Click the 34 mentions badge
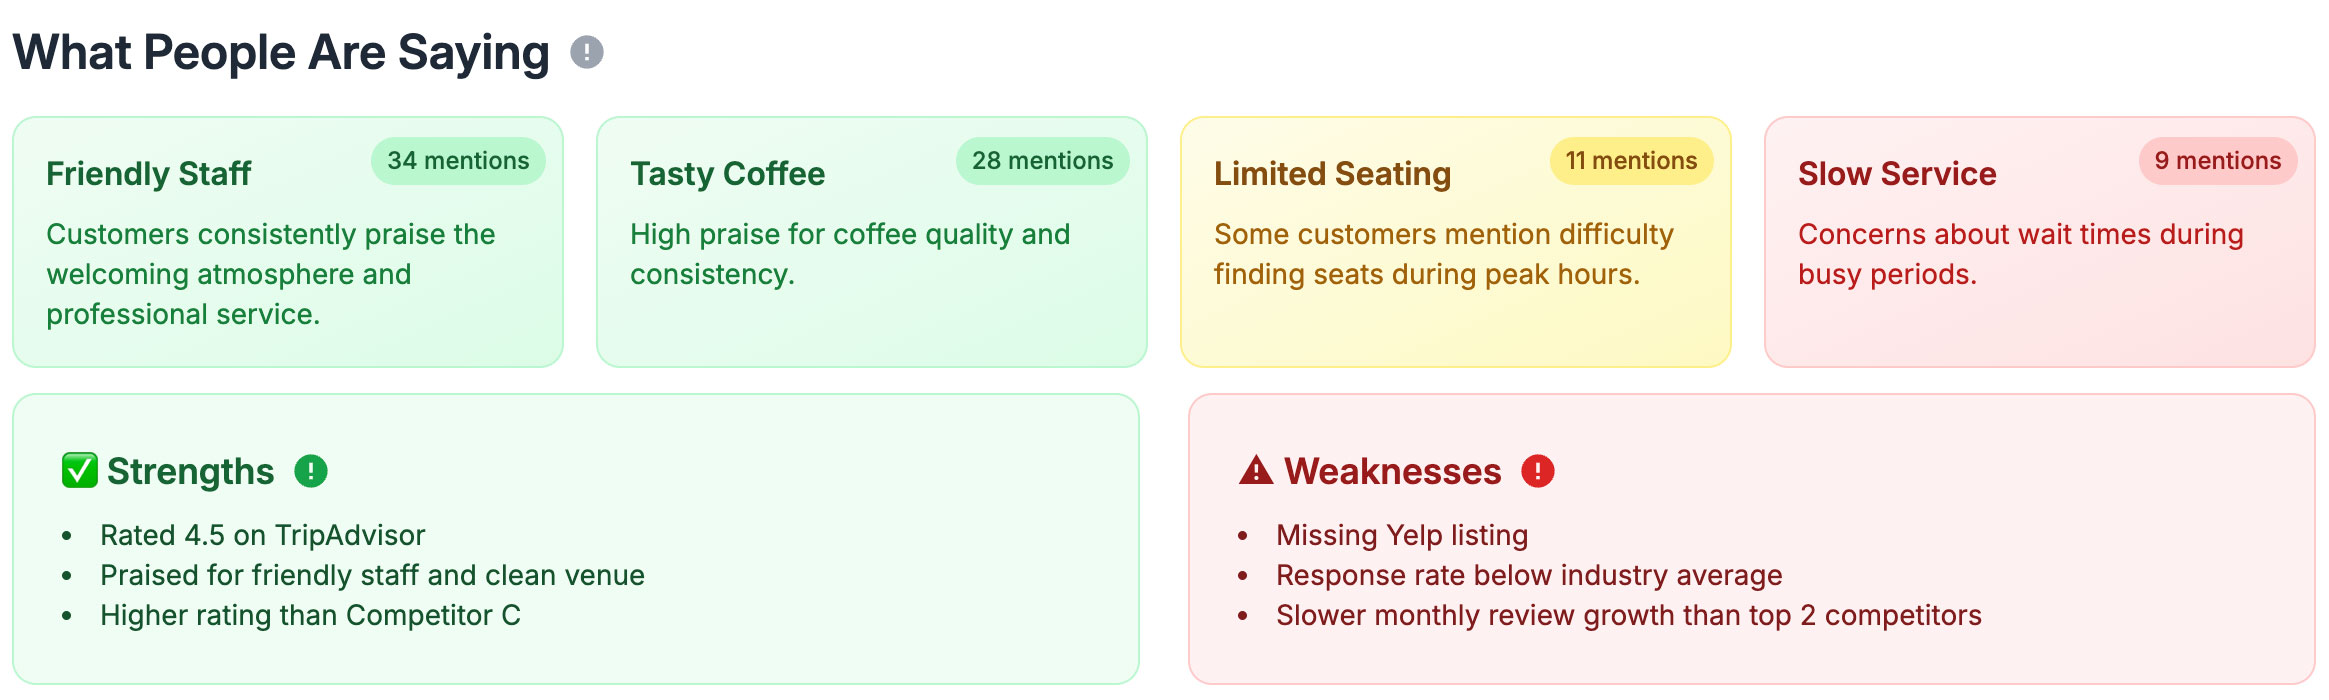 click(458, 161)
